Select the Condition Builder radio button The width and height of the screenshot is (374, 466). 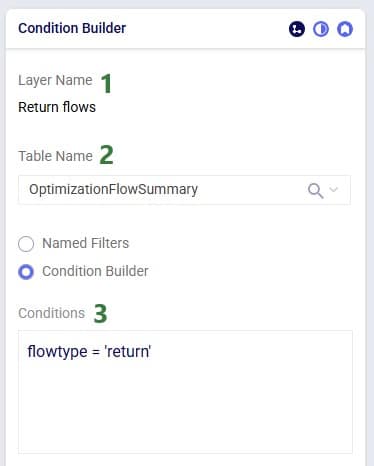coord(26,272)
